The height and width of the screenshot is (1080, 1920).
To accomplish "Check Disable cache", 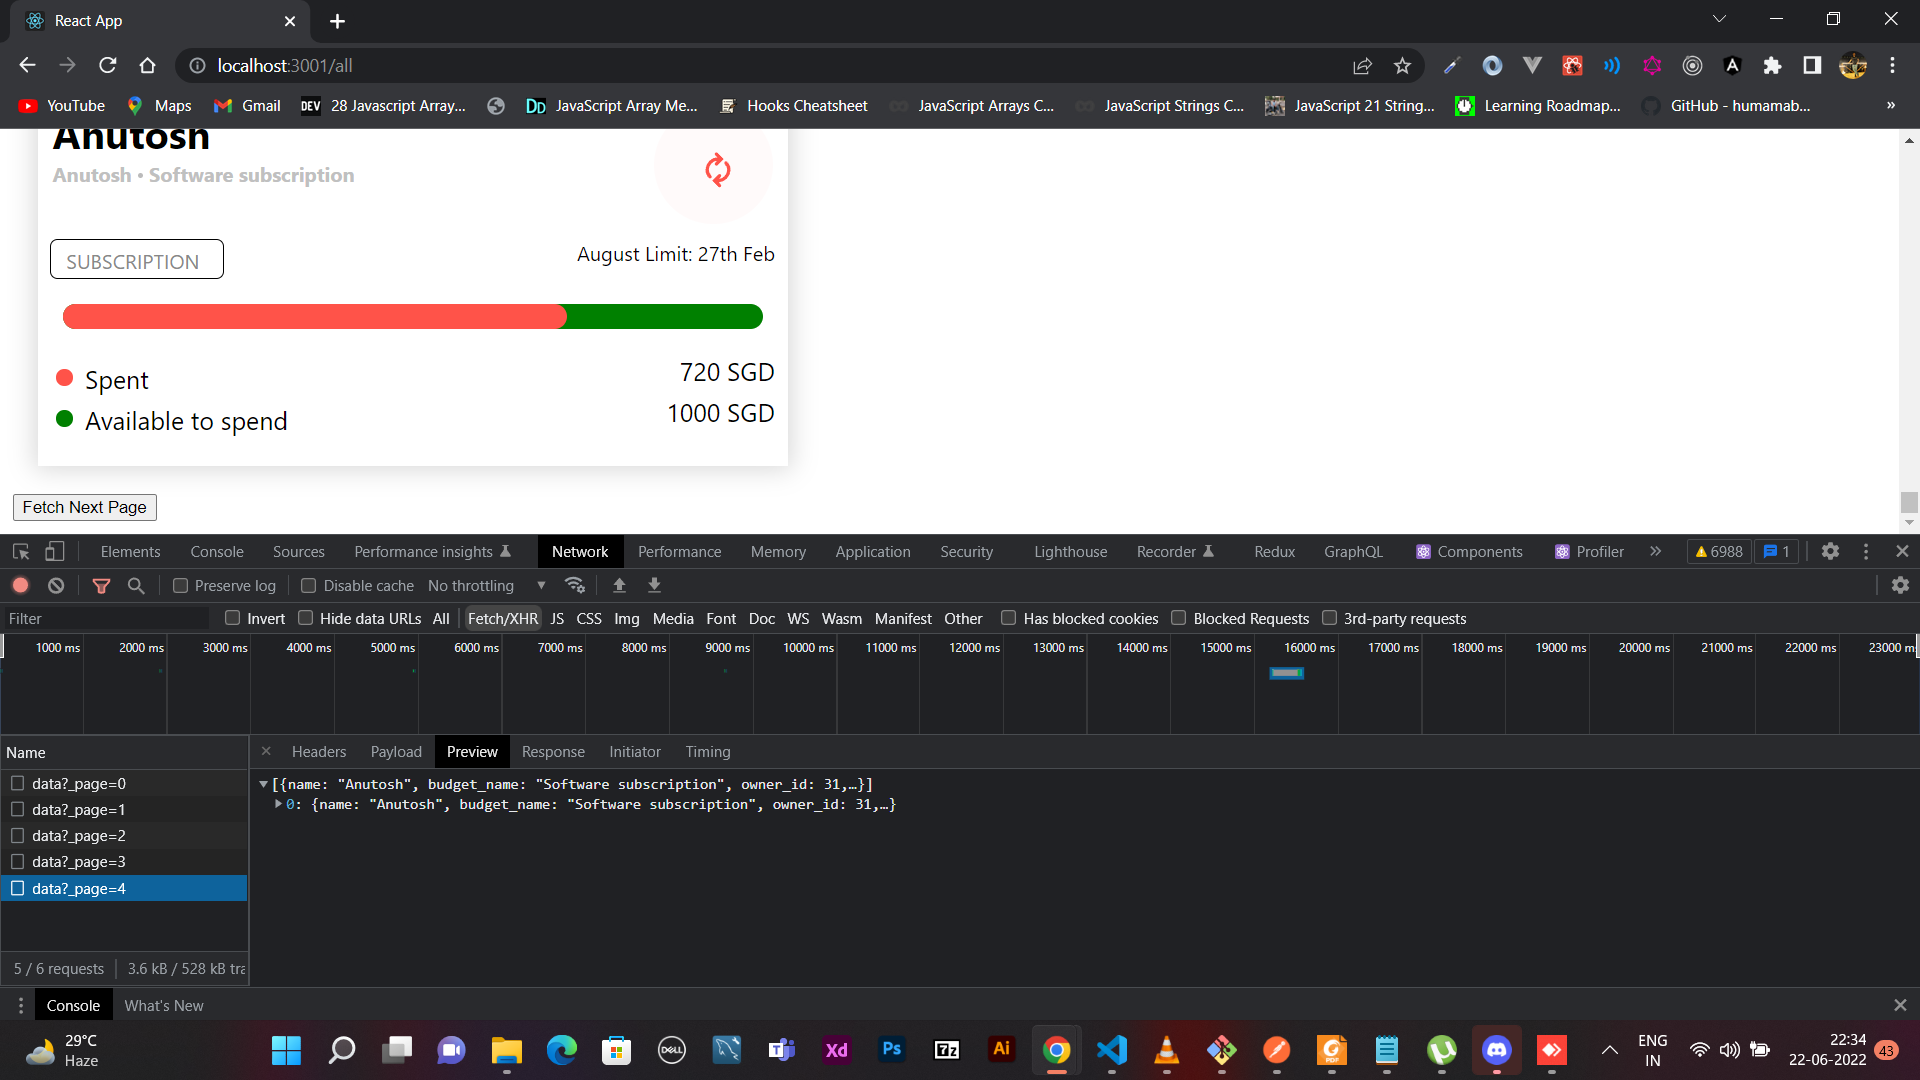I will 308,585.
